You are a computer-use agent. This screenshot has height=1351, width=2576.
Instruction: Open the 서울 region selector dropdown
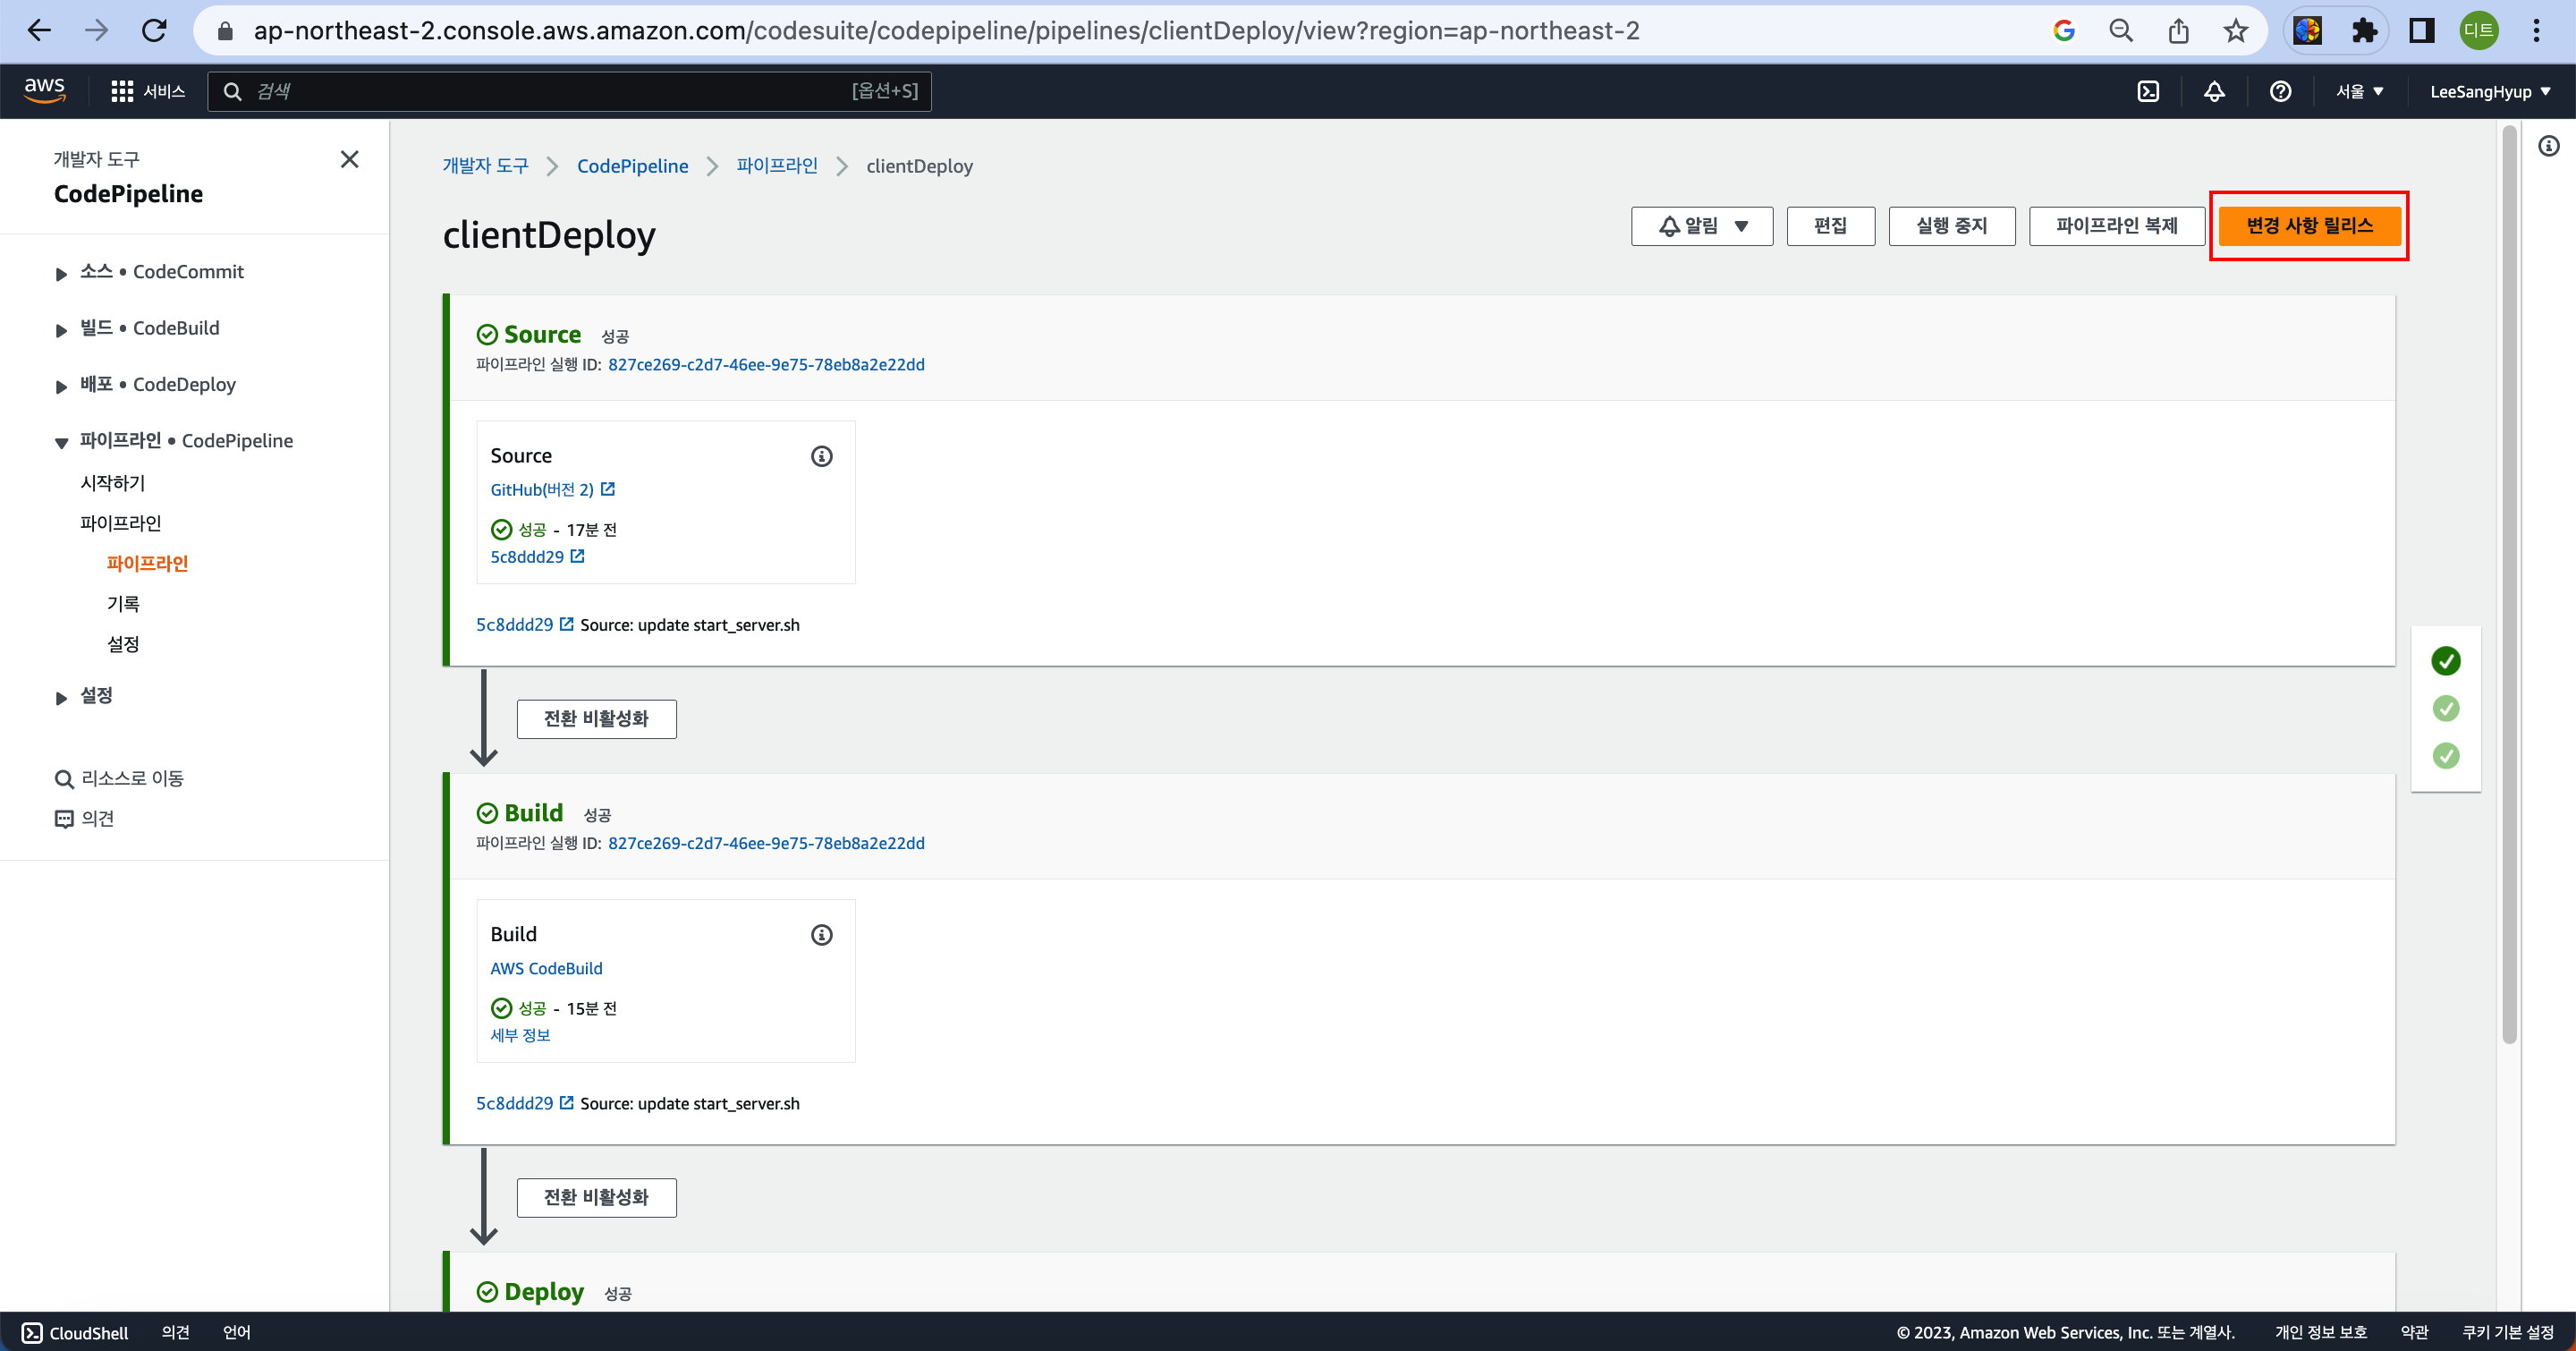click(x=2359, y=91)
